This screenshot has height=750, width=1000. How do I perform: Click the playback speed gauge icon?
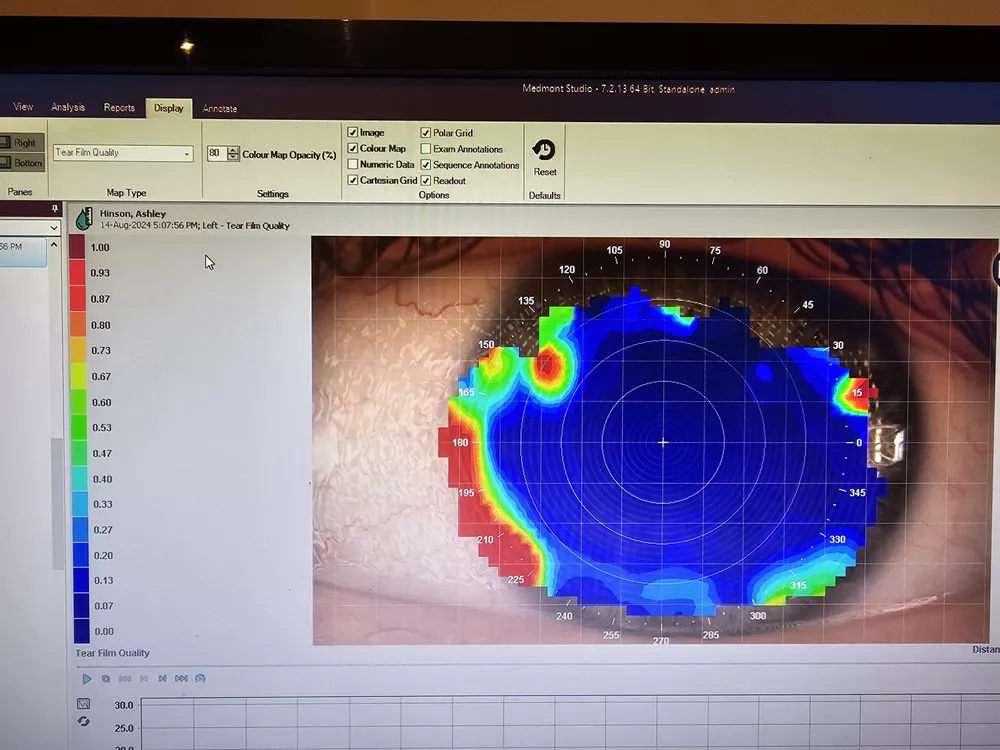200,678
